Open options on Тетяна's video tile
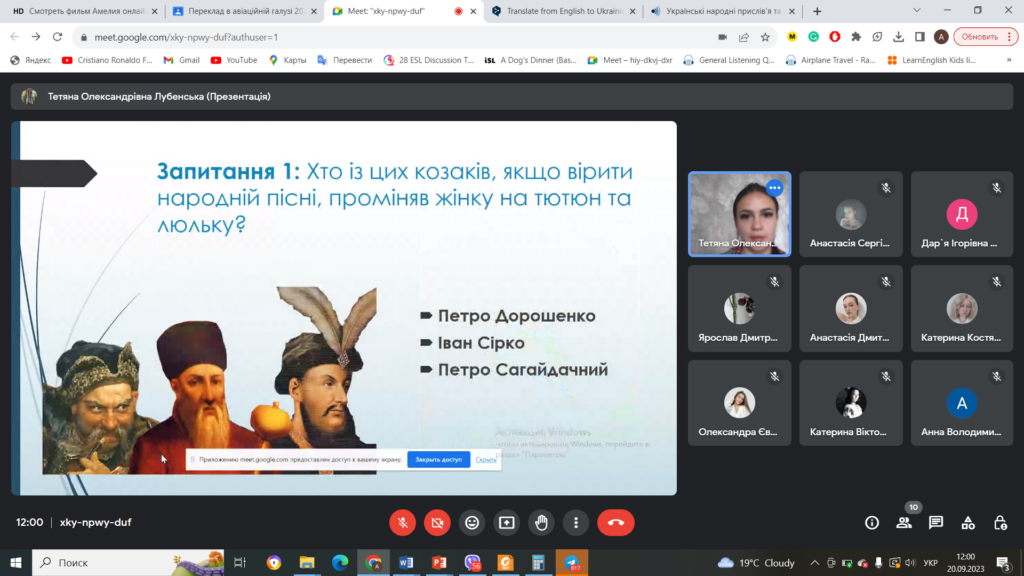Screen dimensions: 1024x576 774,188
